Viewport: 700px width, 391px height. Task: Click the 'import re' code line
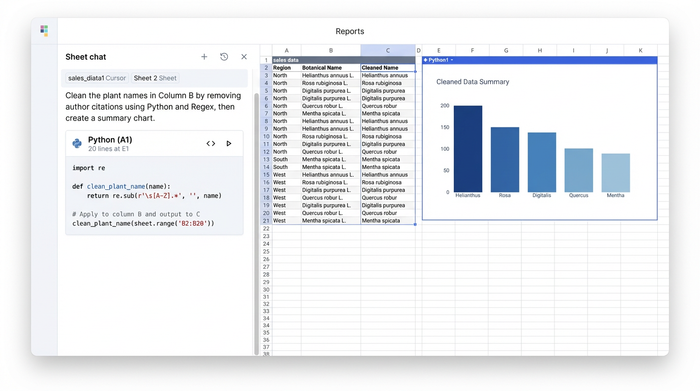[x=89, y=168]
